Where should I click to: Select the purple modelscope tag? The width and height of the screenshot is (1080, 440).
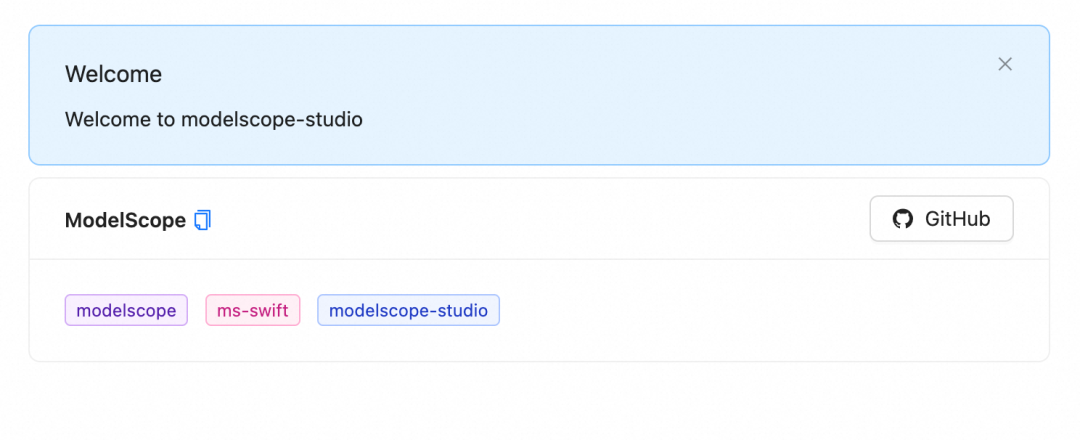coord(126,311)
